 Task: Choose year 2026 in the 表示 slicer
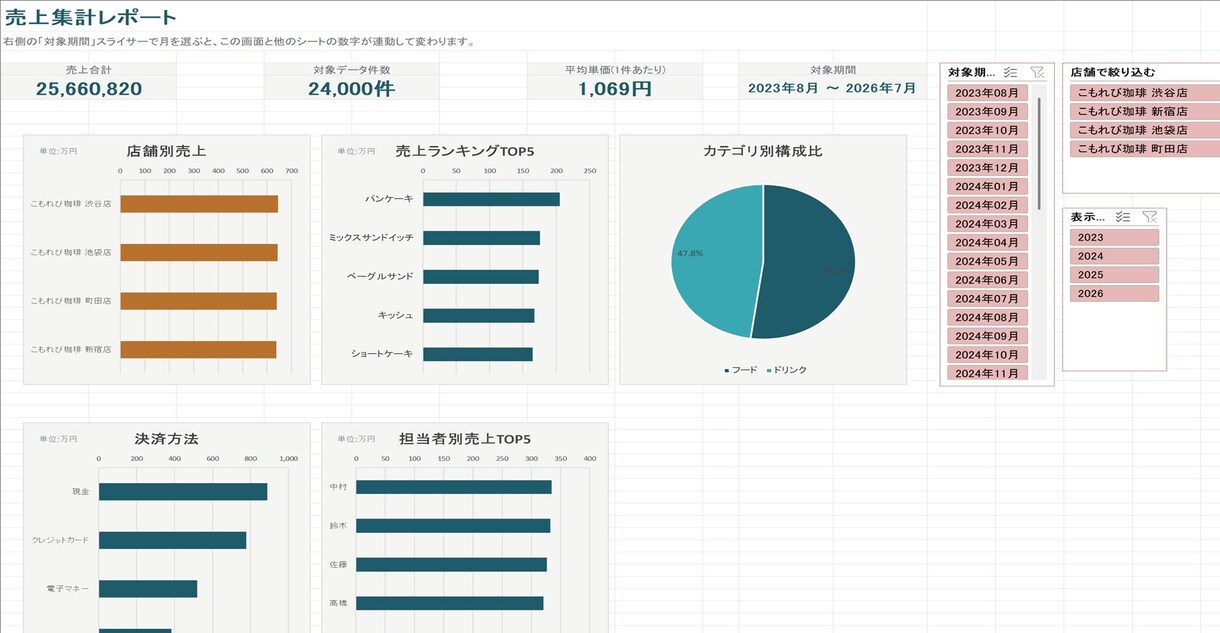click(x=1114, y=293)
